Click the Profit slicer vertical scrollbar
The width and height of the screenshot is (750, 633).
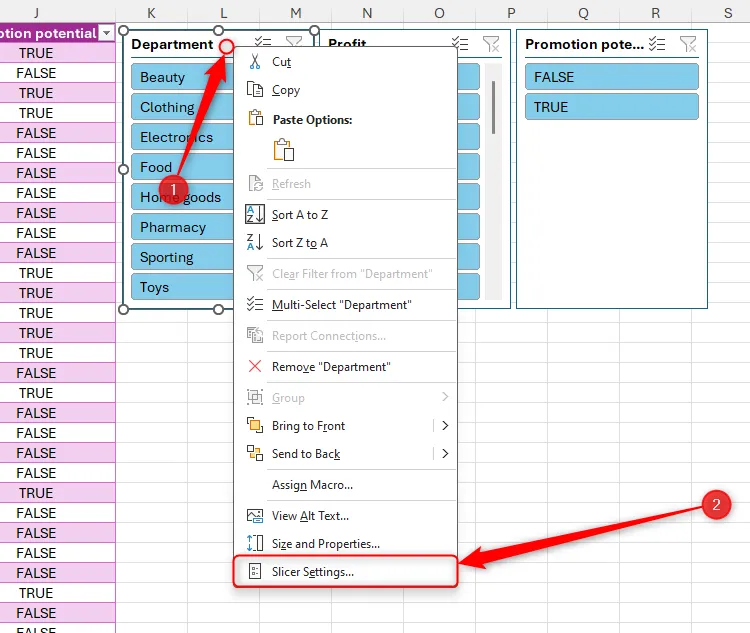point(494,107)
